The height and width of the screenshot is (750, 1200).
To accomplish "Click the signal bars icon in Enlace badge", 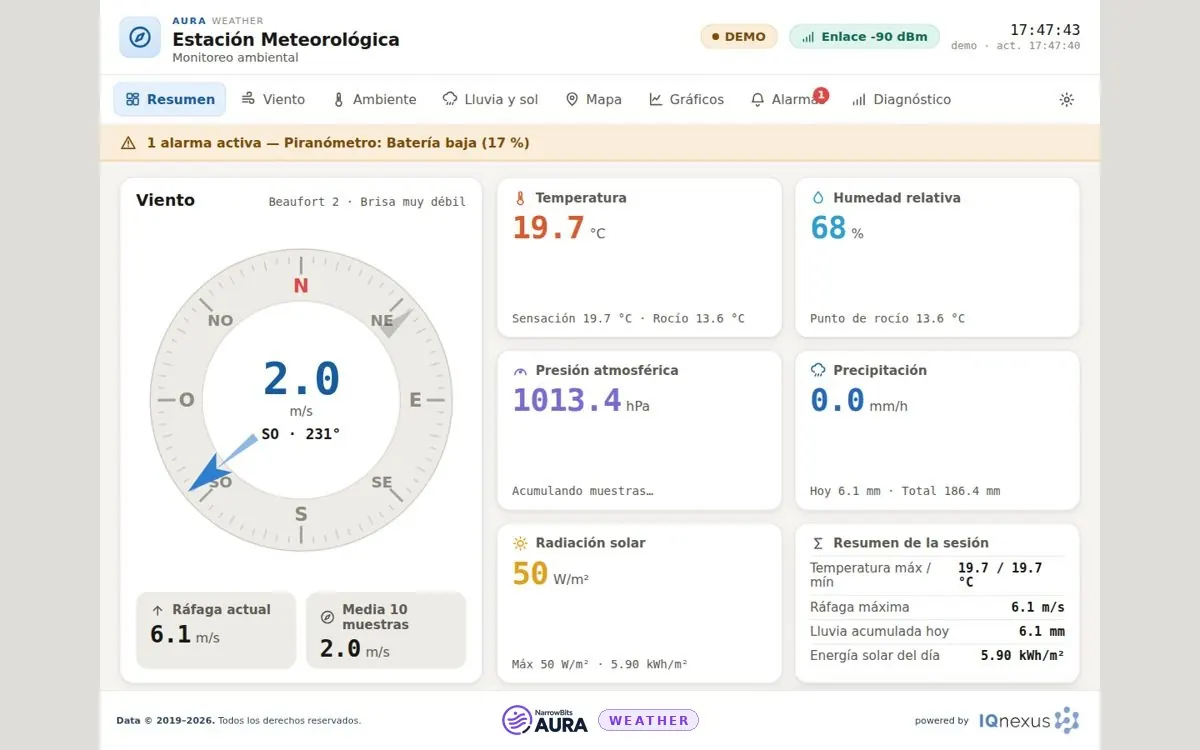I will pyautogui.click(x=808, y=37).
